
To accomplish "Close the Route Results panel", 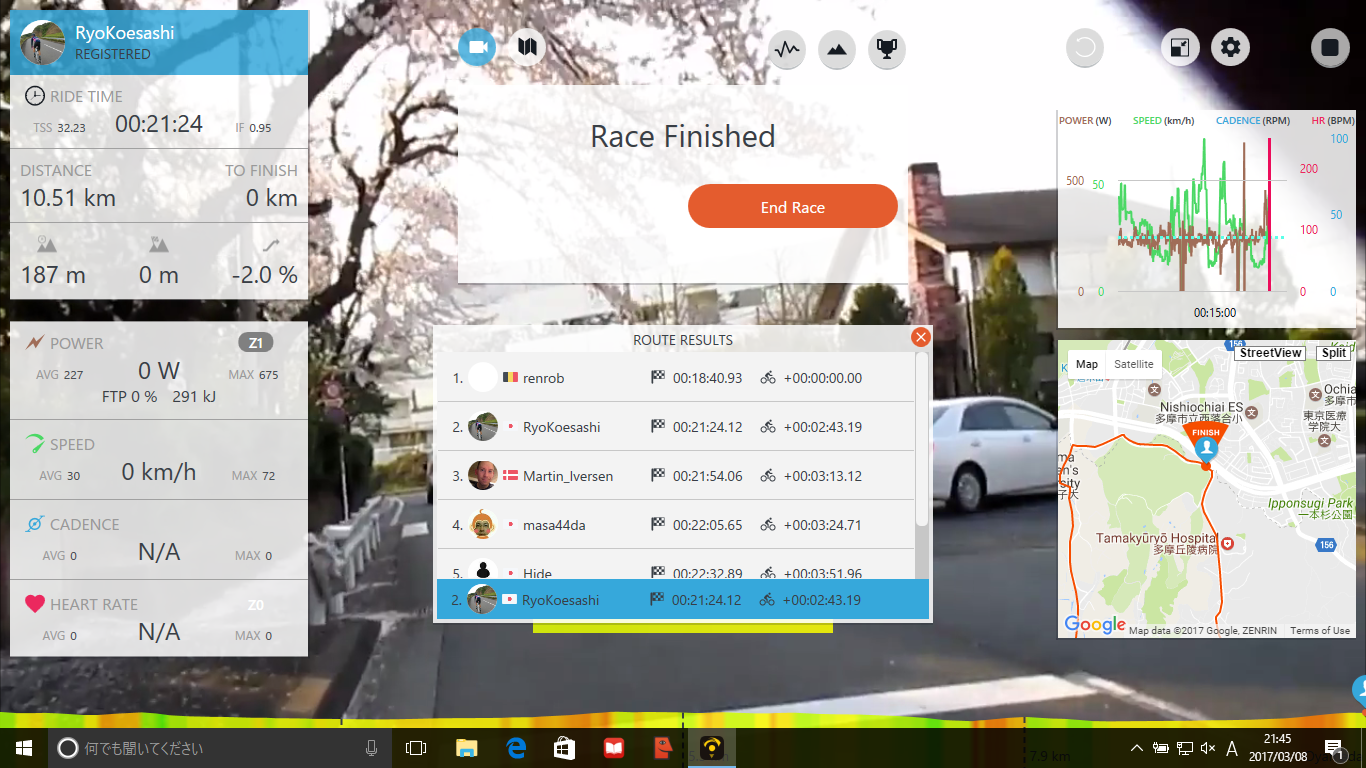I will (921, 338).
